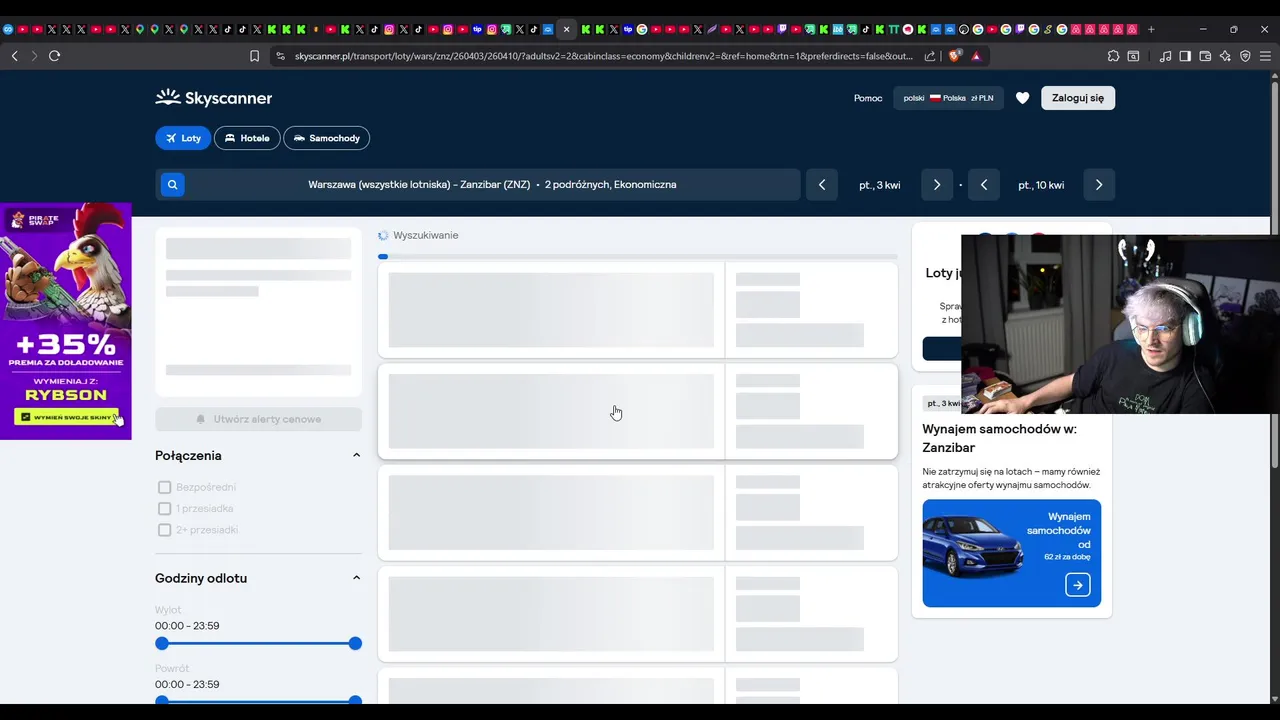Open a new browser tab with plus
This screenshot has height=720, width=1280.
1151,29
